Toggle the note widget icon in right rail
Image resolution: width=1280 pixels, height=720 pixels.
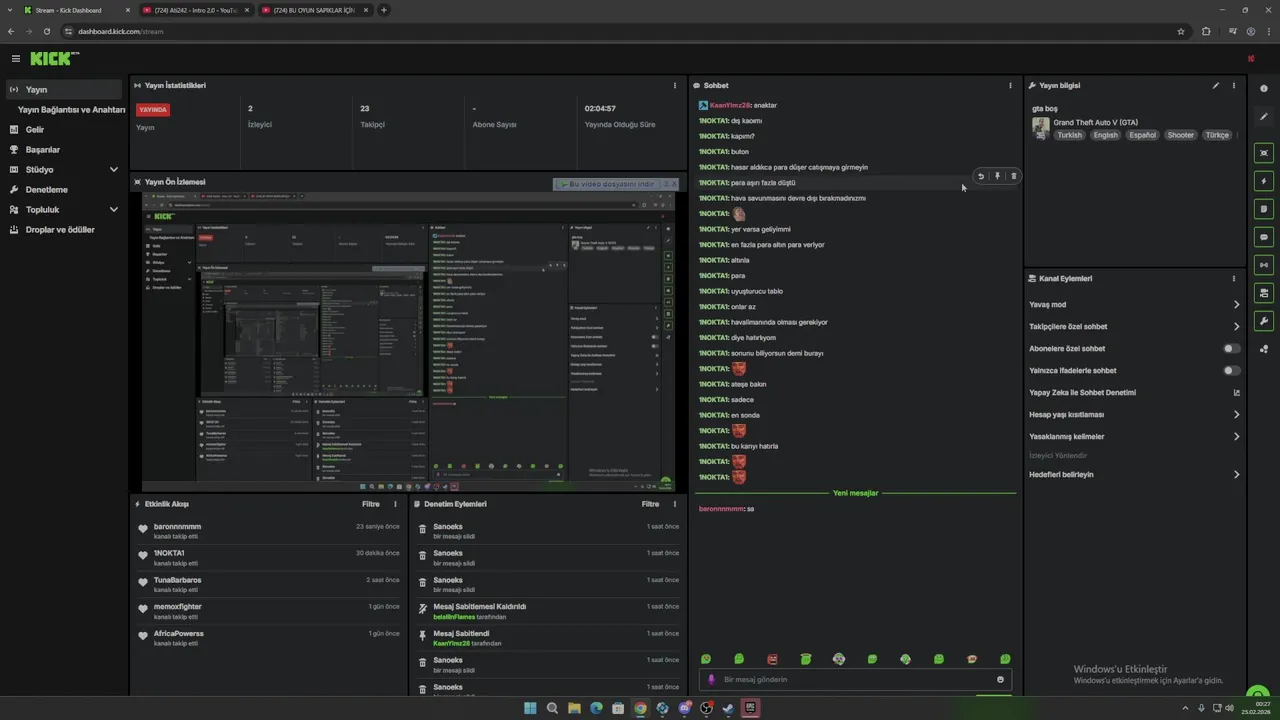coord(1264,209)
